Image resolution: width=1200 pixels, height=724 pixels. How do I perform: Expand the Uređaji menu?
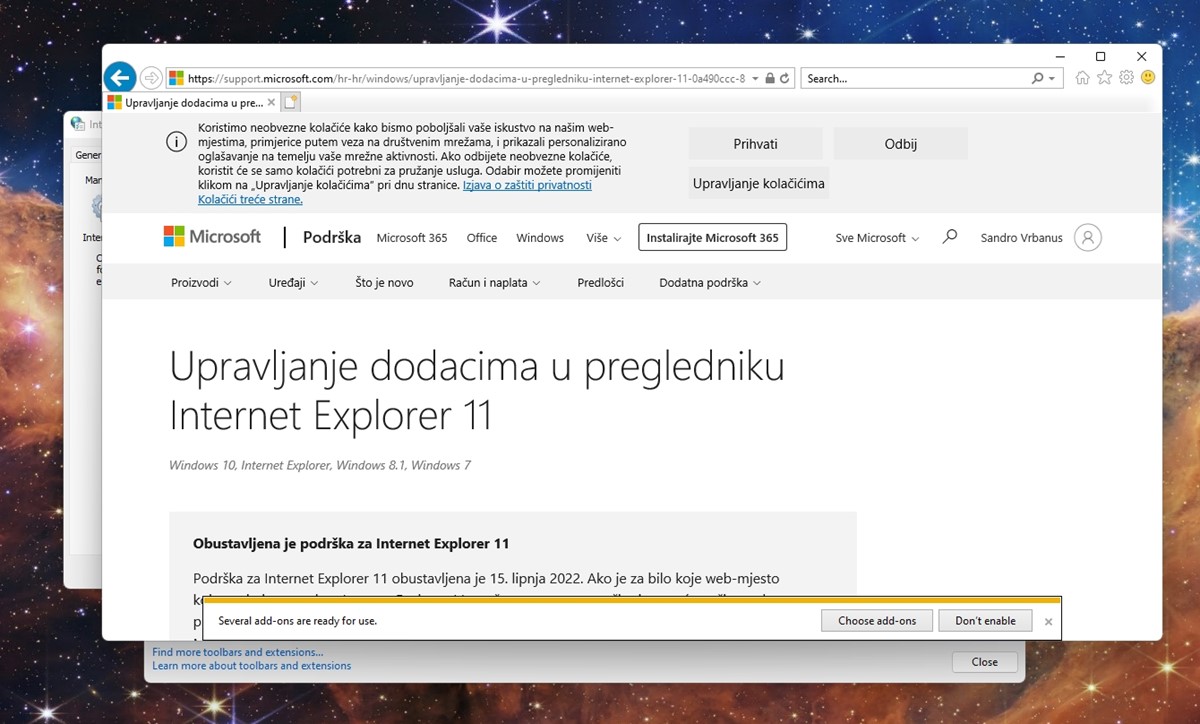294,283
